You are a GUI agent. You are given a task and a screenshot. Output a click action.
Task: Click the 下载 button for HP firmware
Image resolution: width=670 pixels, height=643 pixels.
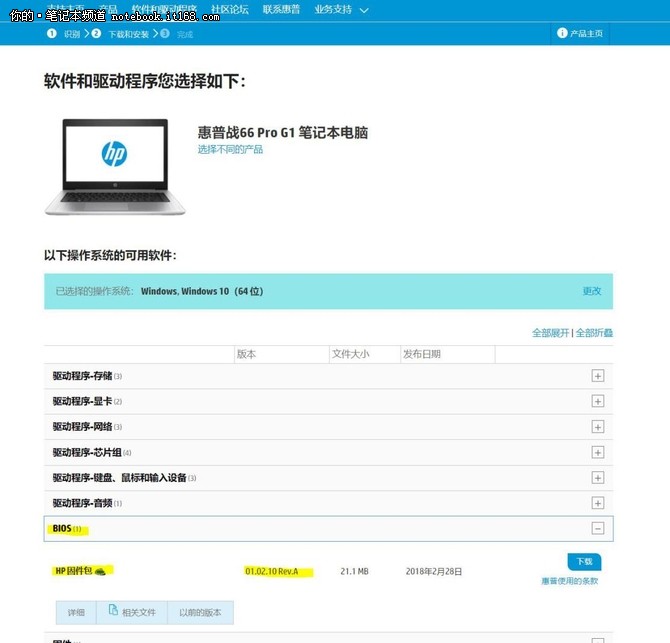(584, 561)
